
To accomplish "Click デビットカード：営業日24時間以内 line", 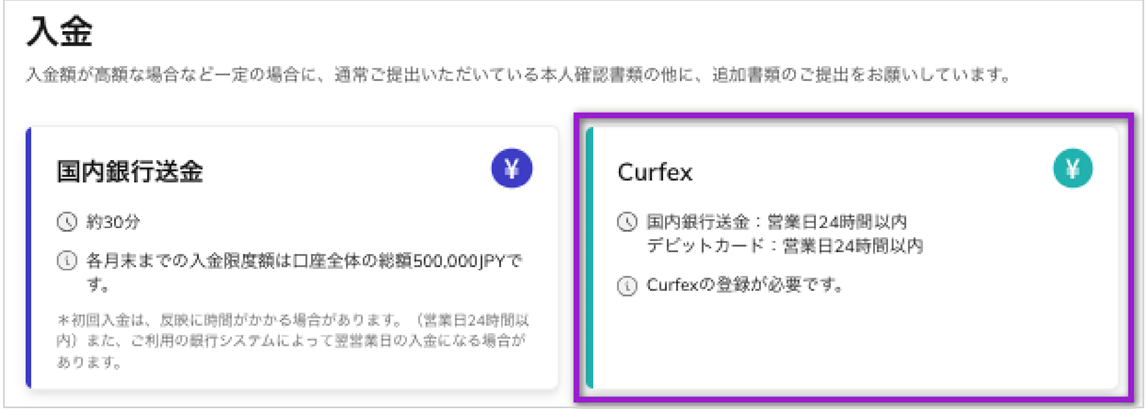I will (x=785, y=245).
